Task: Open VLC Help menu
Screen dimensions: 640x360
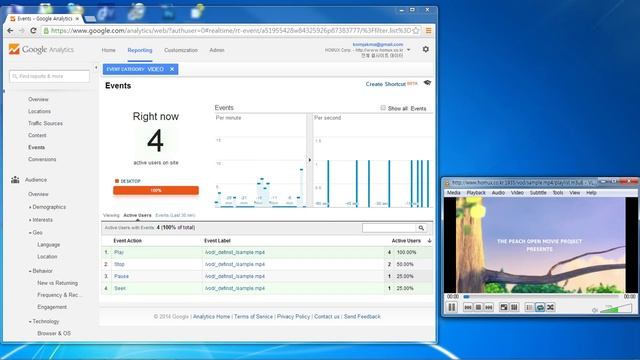Action: pos(591,193)
